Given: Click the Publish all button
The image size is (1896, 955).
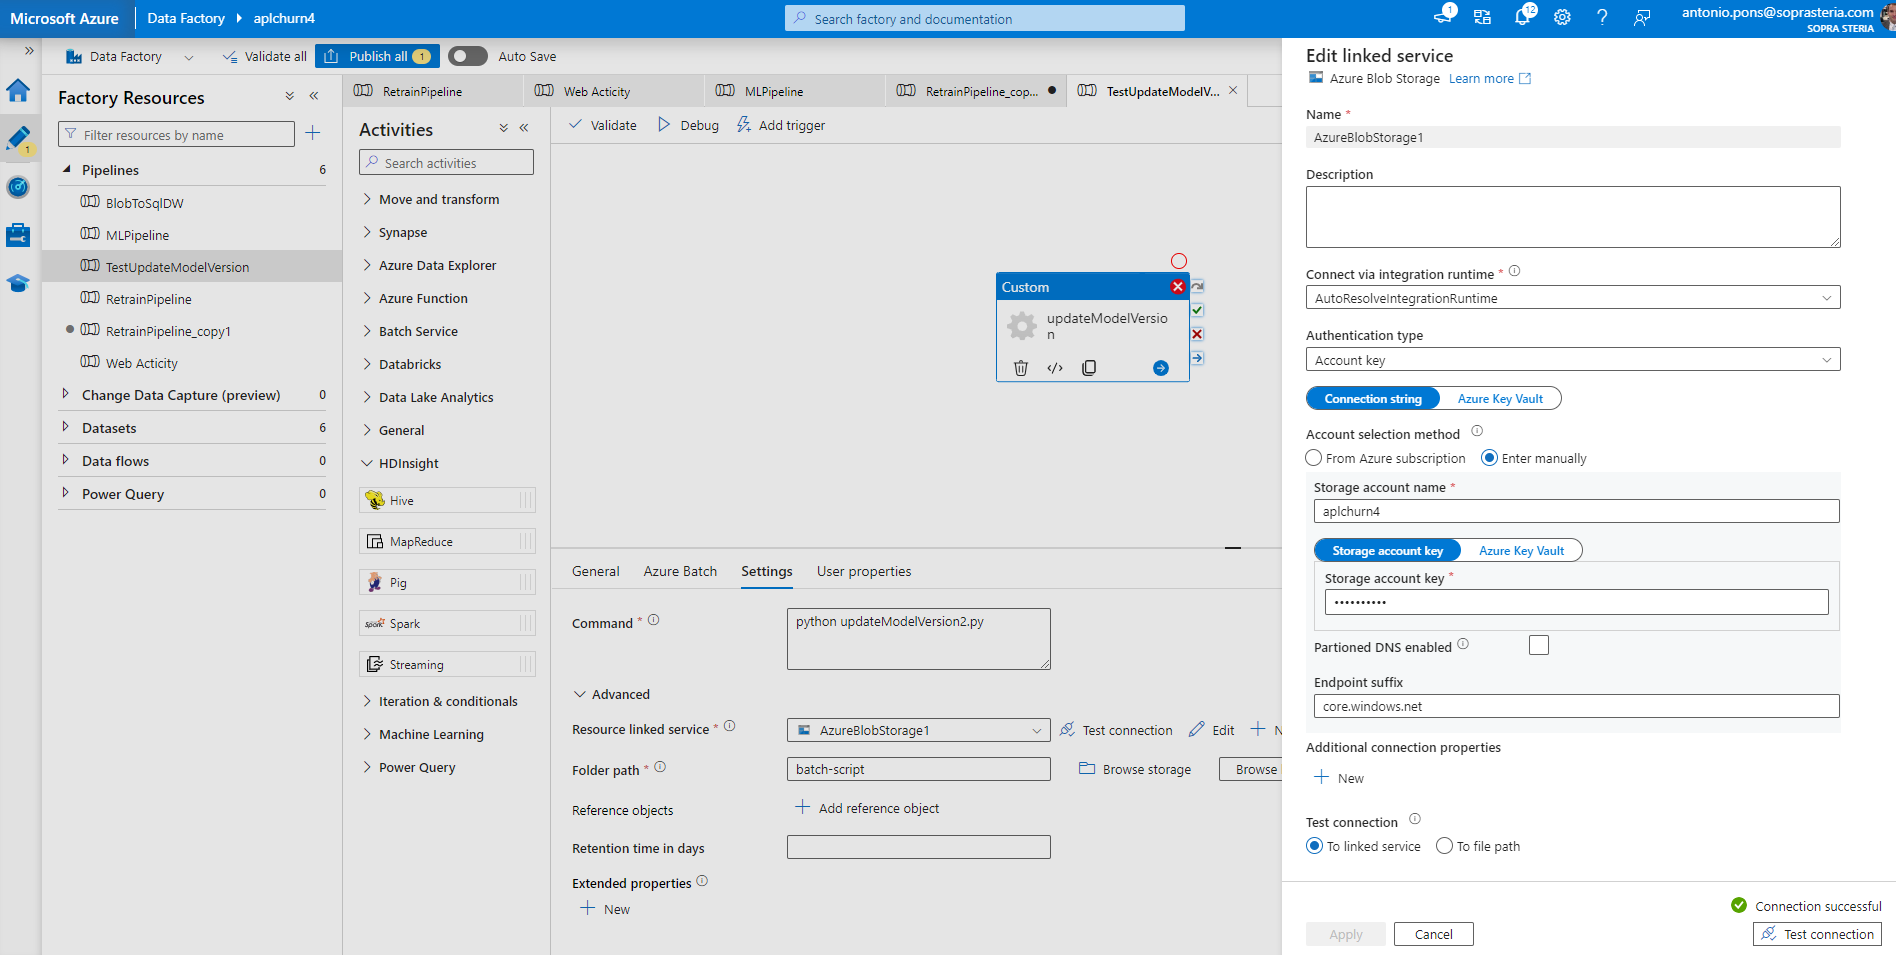Looking at the screenshot, I should 379,56.
